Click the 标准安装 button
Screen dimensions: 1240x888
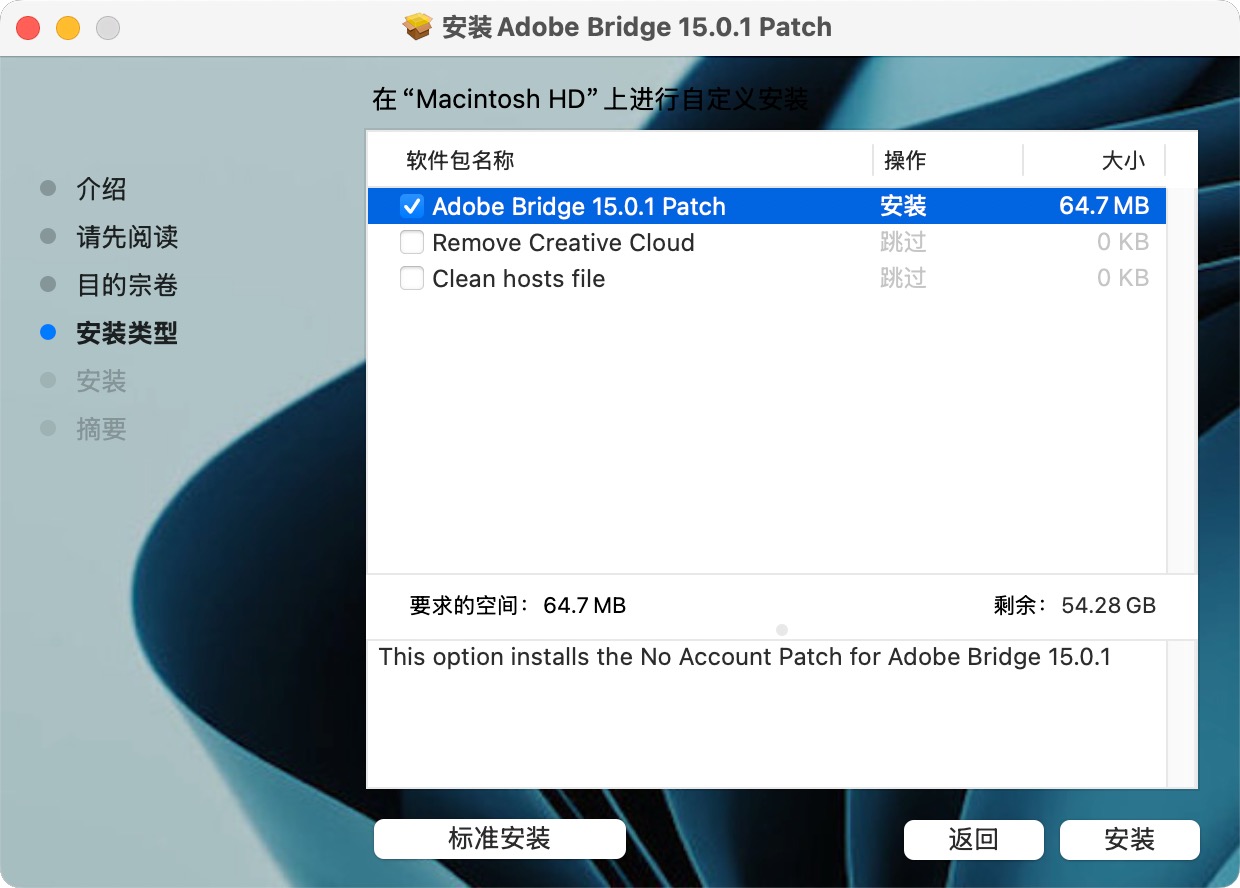coord(499,839)
